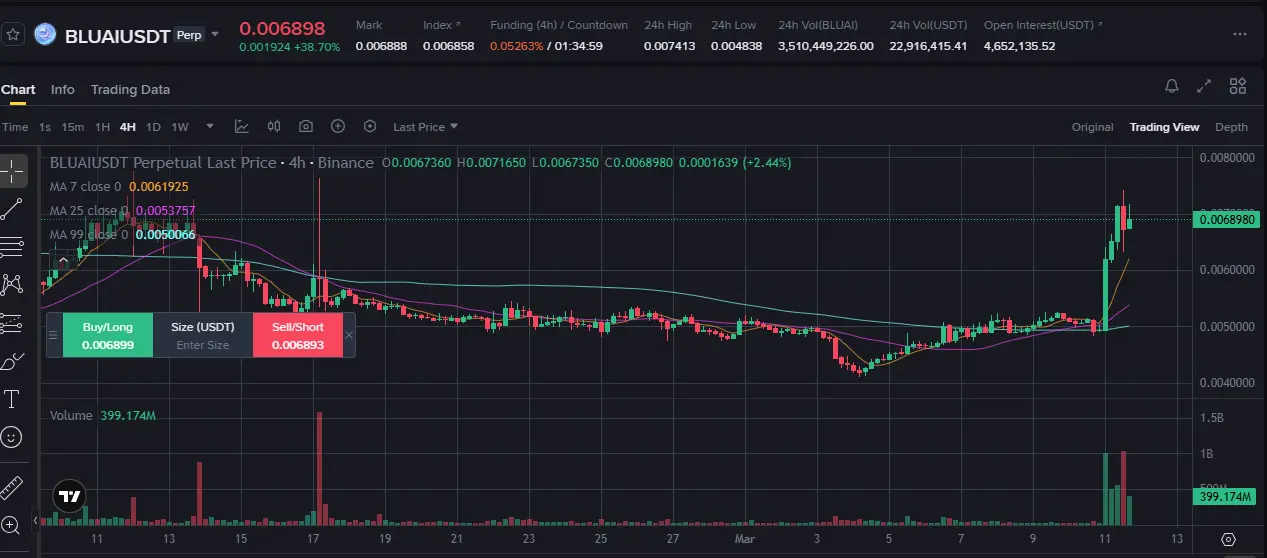Select the horizontal lines Fibonacci tool
The width and height of the screenshot is (1267, 558).
pyautogui.click(x=12, y=246)
